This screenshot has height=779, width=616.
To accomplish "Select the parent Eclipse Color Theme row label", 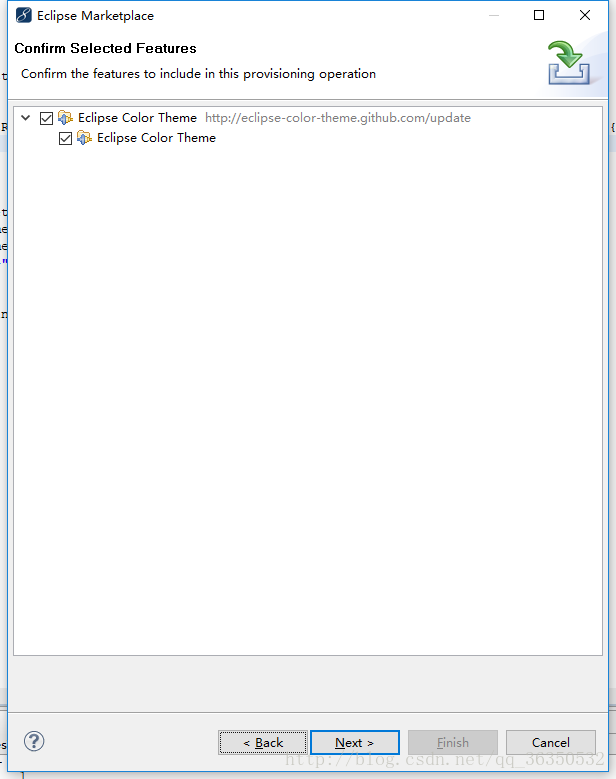I will point(137,118).
